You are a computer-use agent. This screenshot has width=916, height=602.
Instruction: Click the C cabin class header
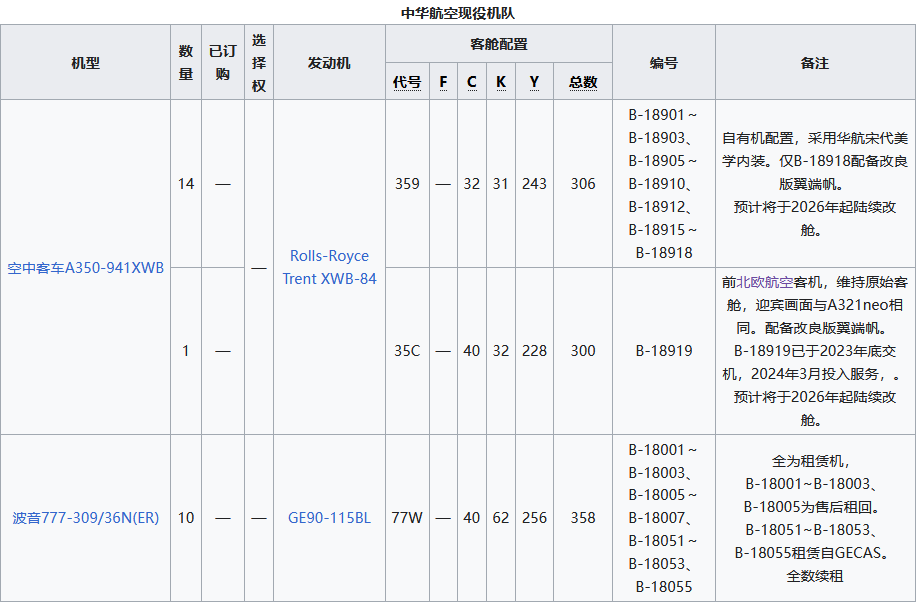coord(472,82)
